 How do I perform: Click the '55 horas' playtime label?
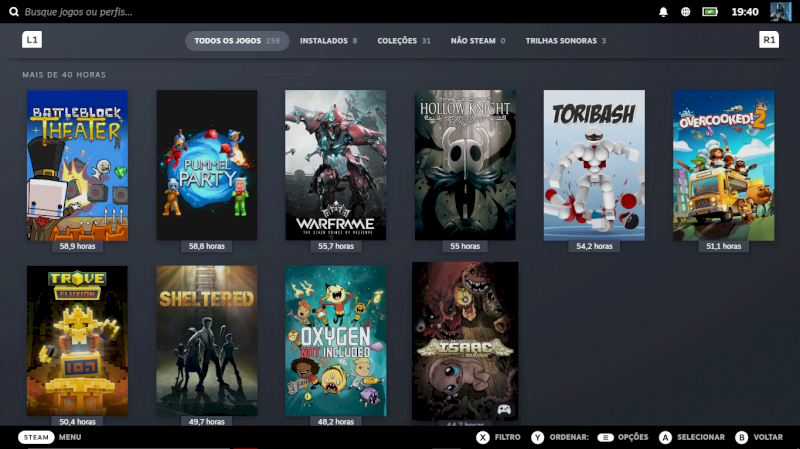point(465,246)
